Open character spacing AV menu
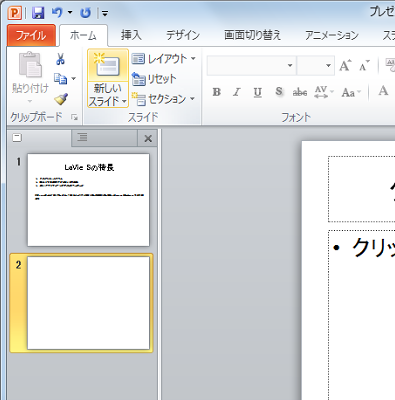 (x=324, y=92)
